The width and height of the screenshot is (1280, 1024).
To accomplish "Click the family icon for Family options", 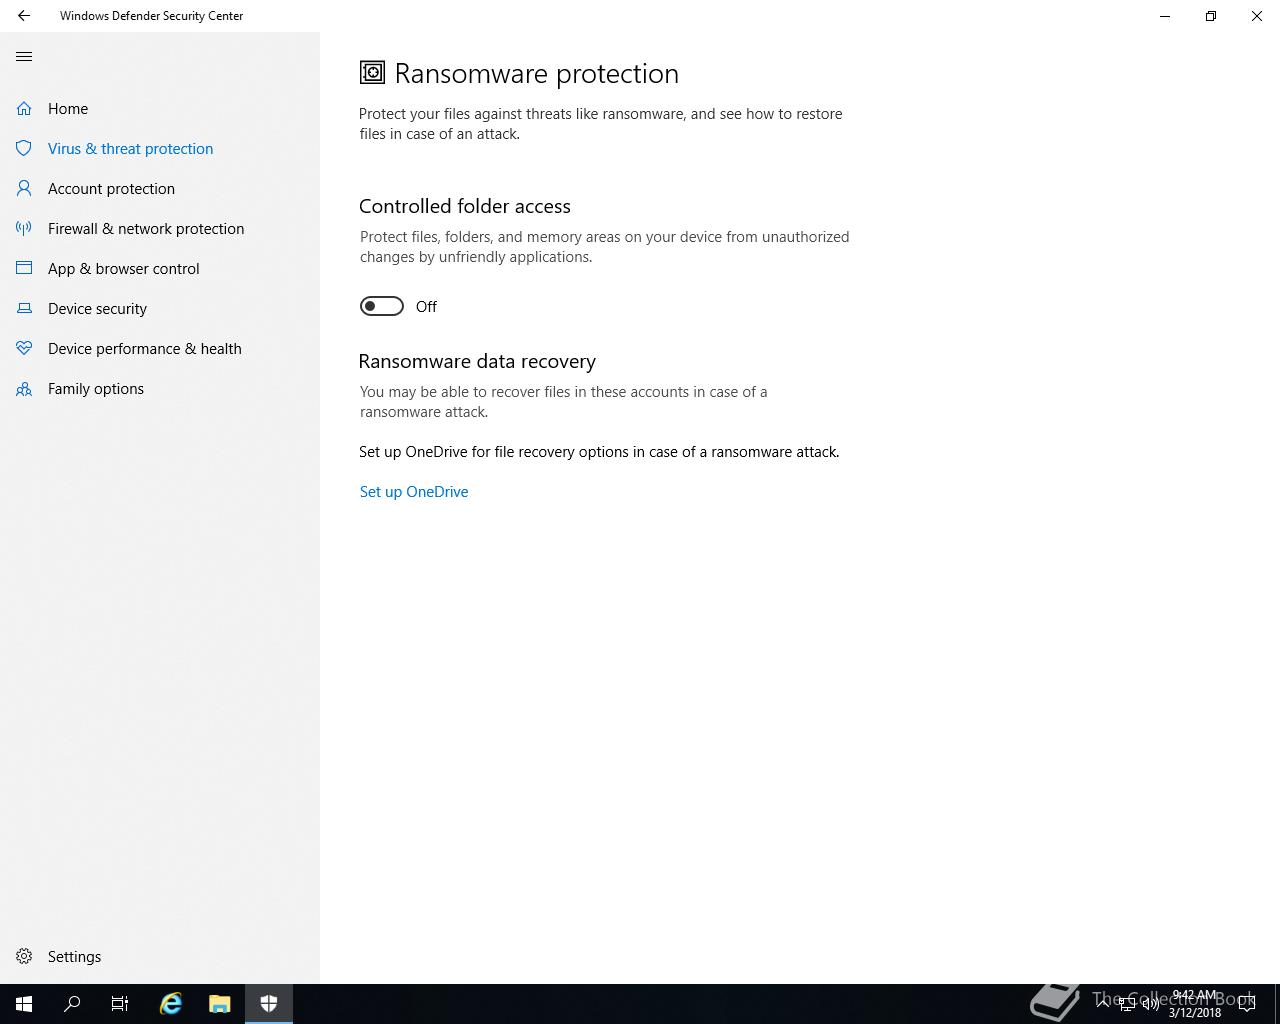I will pyautogui.click(x=24, y=388).
